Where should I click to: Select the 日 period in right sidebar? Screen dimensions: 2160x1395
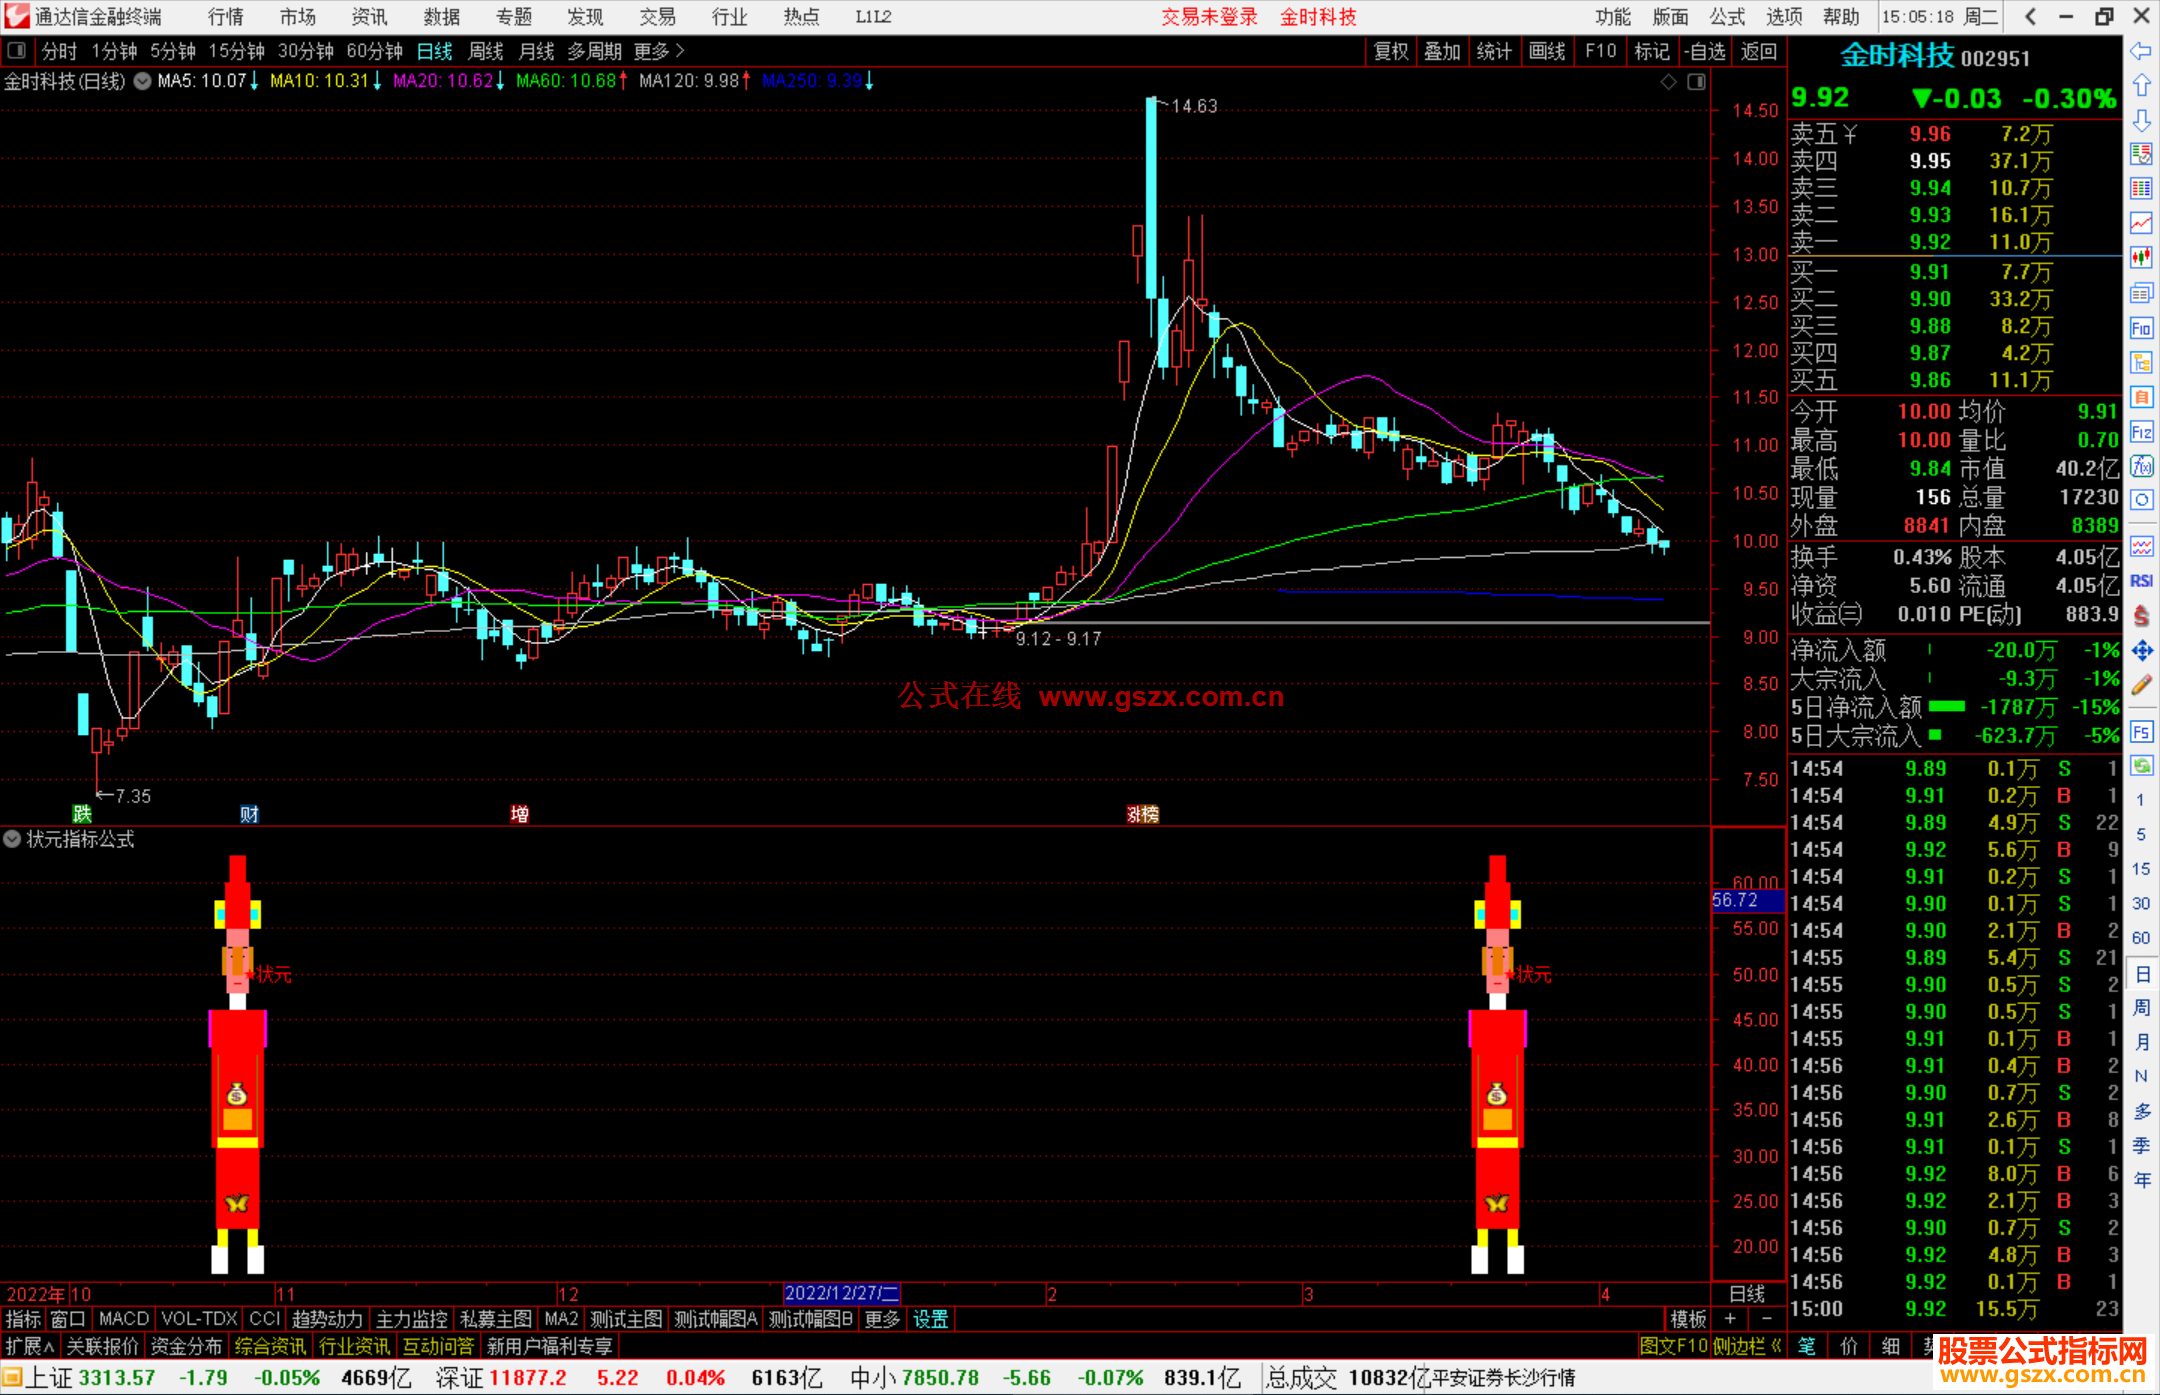pyautogui.click(x=2141, y=974)
